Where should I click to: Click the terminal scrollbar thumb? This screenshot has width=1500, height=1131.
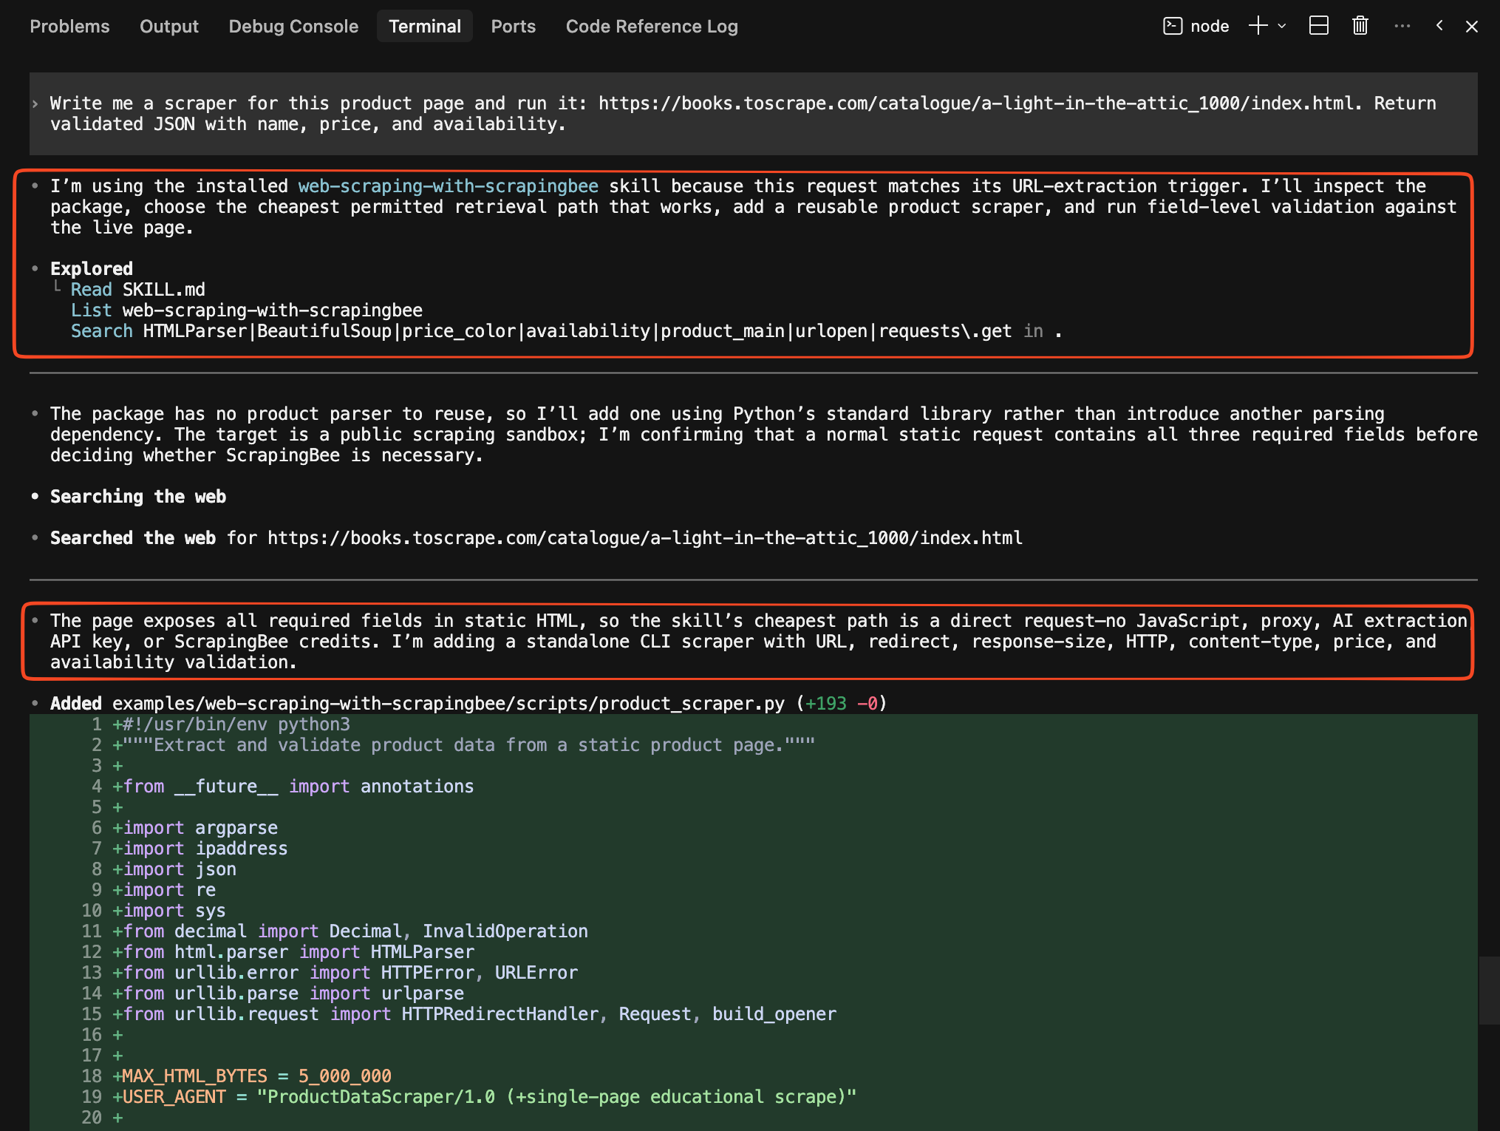pyautogui.click(x=1489, y=990)
